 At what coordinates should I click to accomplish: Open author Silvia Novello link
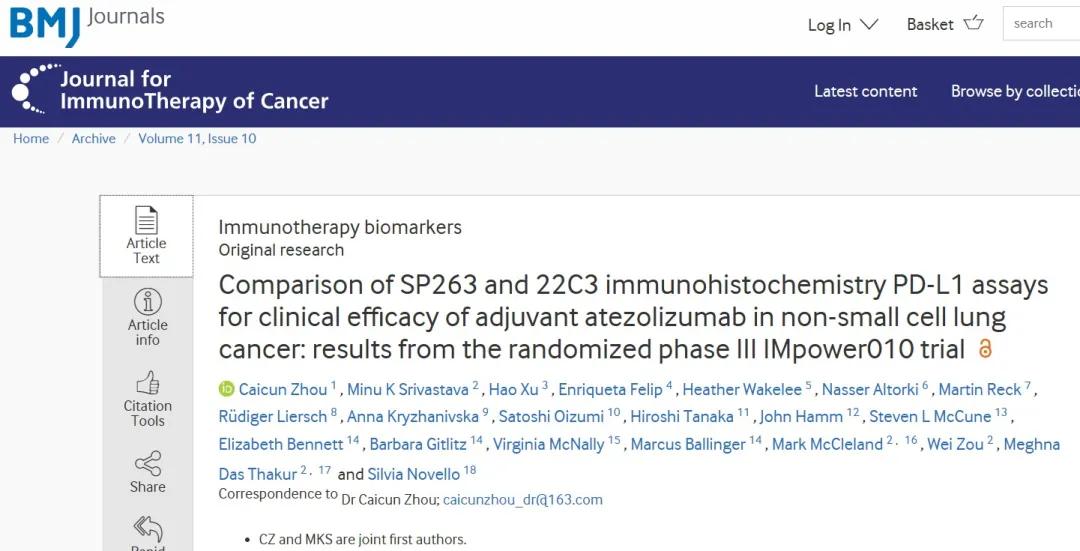(x=413, y=474)
